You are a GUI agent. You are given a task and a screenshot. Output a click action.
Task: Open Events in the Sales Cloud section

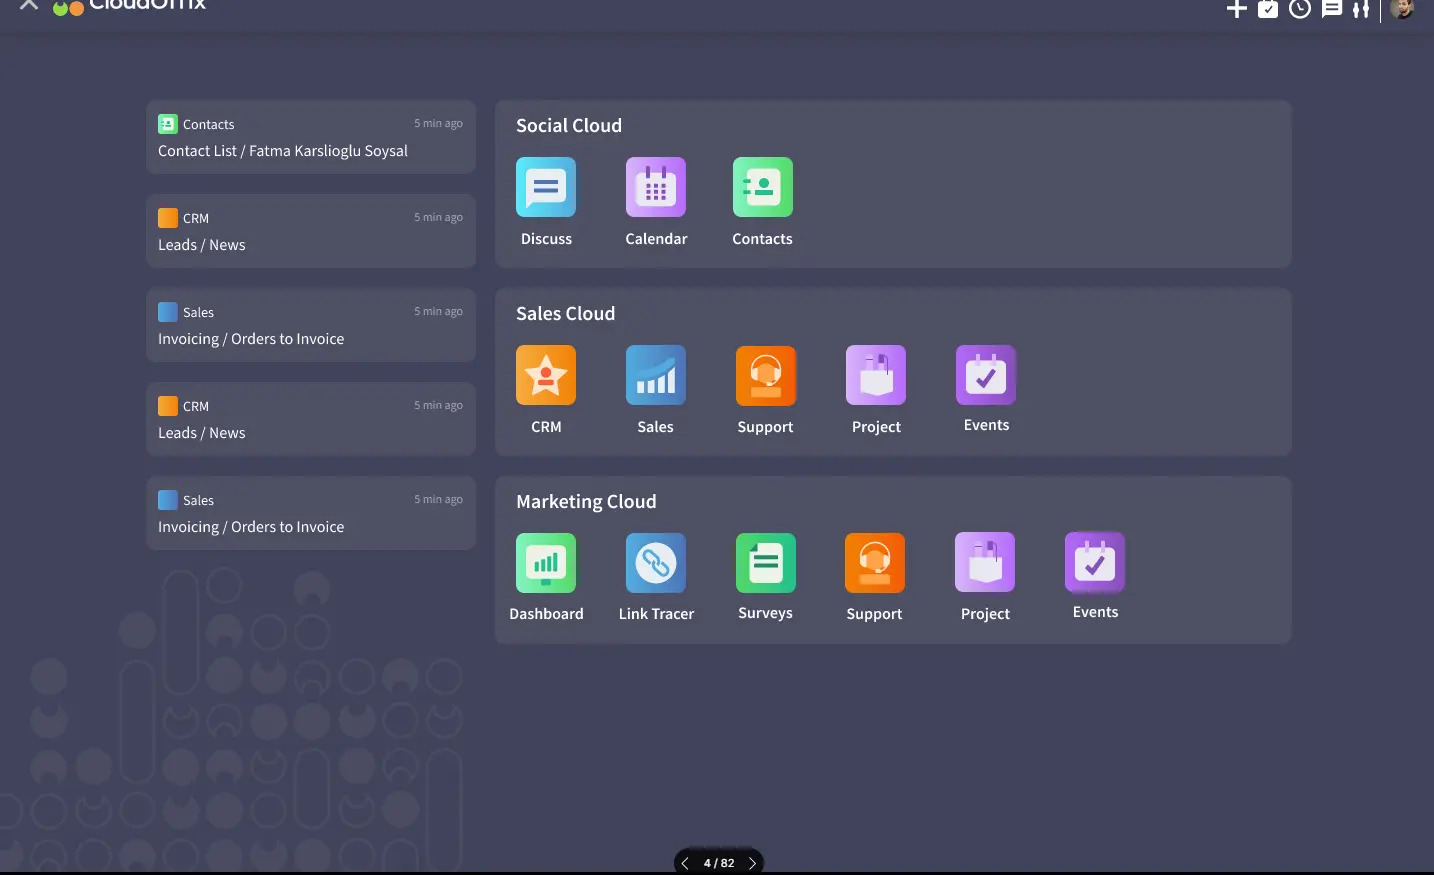986,376
